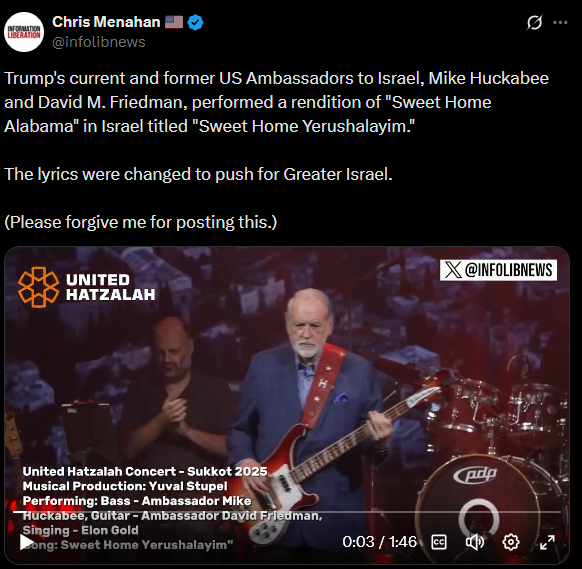This screenshot has width=582, height=569.
Task: Click the Information Liberation profile avatar
Action: (x=24, y=32)
